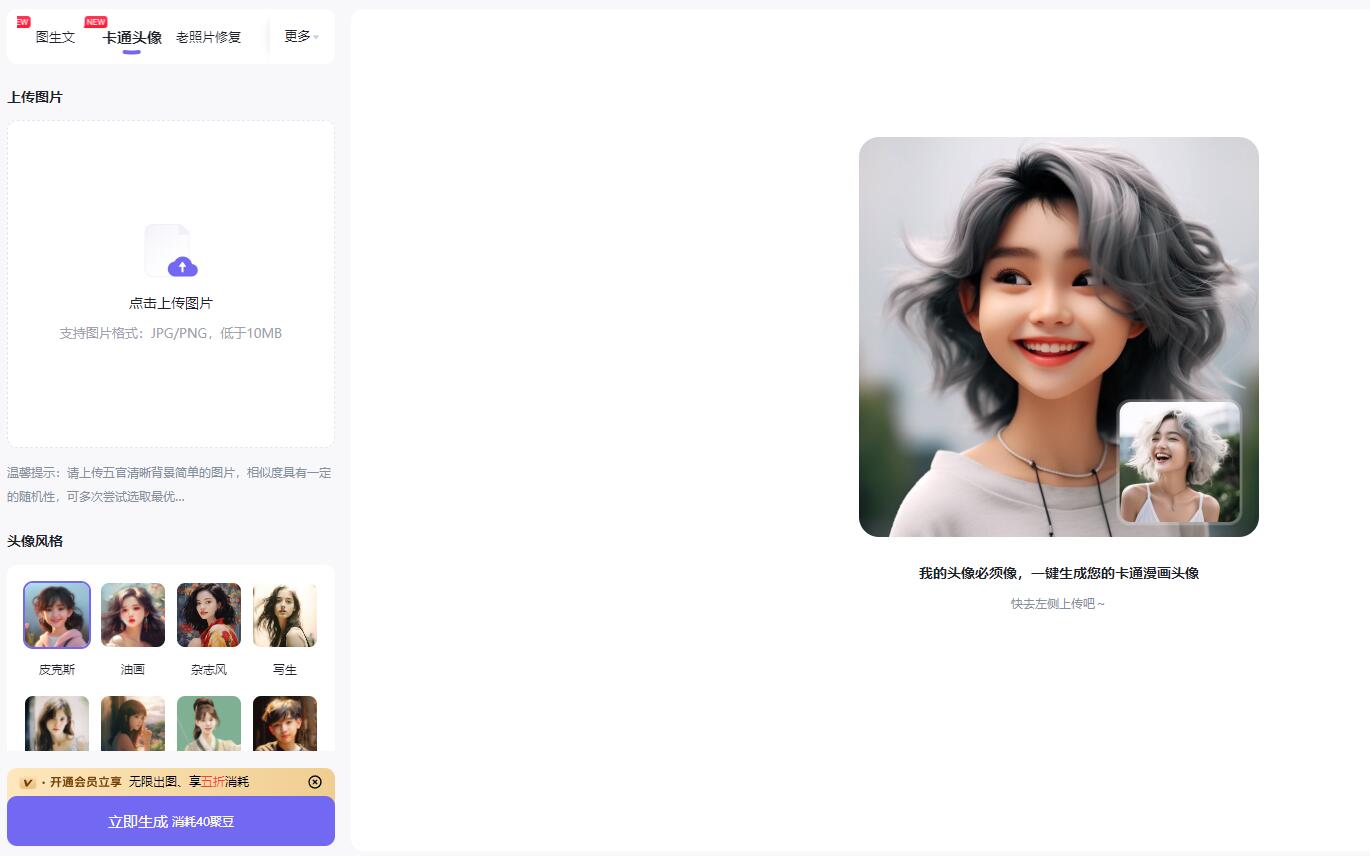The width and height of the screenshot is (1370, 856).
Task: Choose the boy portrait style in second row
Action: 285,724
